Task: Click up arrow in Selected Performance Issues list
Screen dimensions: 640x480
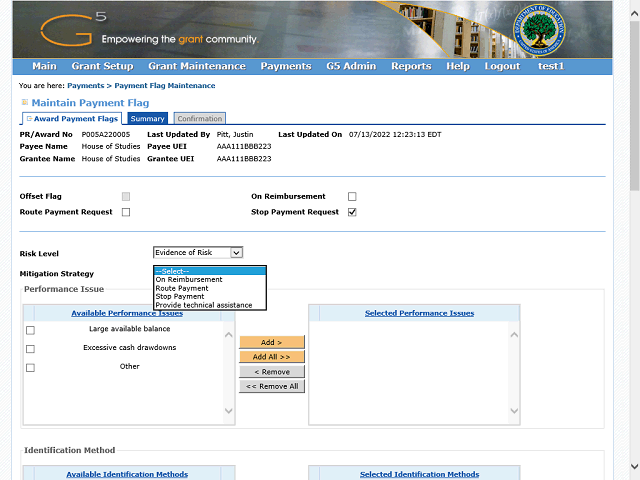Action: click(x=514, y=335)
